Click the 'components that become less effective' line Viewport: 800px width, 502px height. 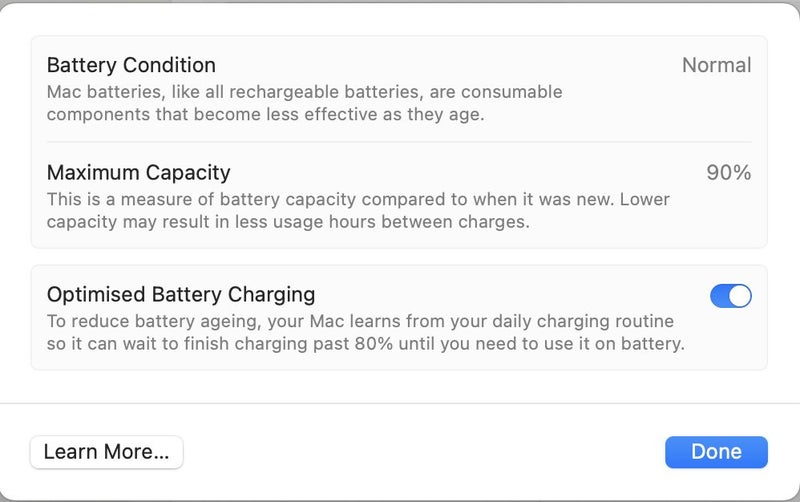[x=265, y=114]
